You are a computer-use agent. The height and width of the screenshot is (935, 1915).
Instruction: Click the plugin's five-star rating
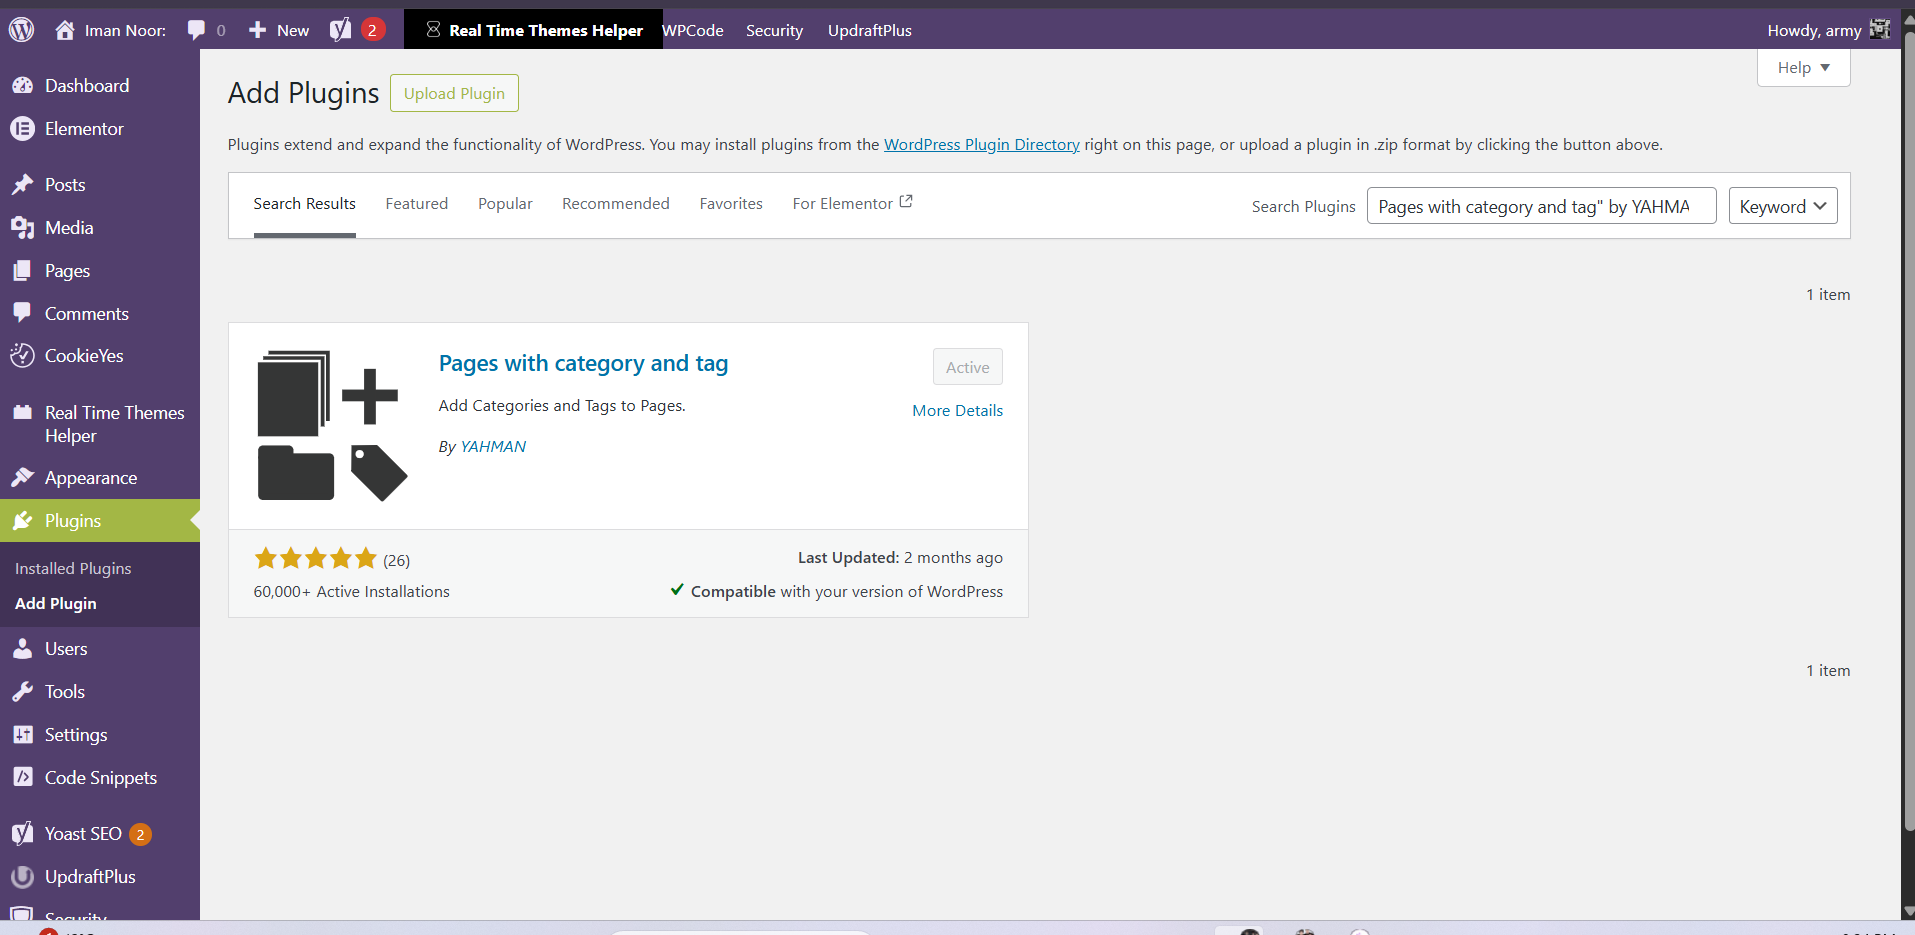click(316, 558)
